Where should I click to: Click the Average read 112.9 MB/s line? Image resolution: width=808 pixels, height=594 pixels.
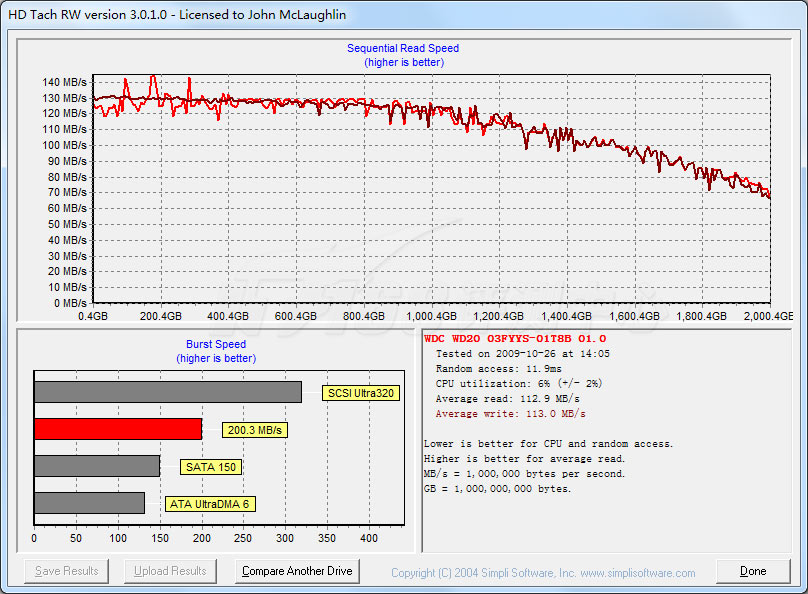pos(510,398)
